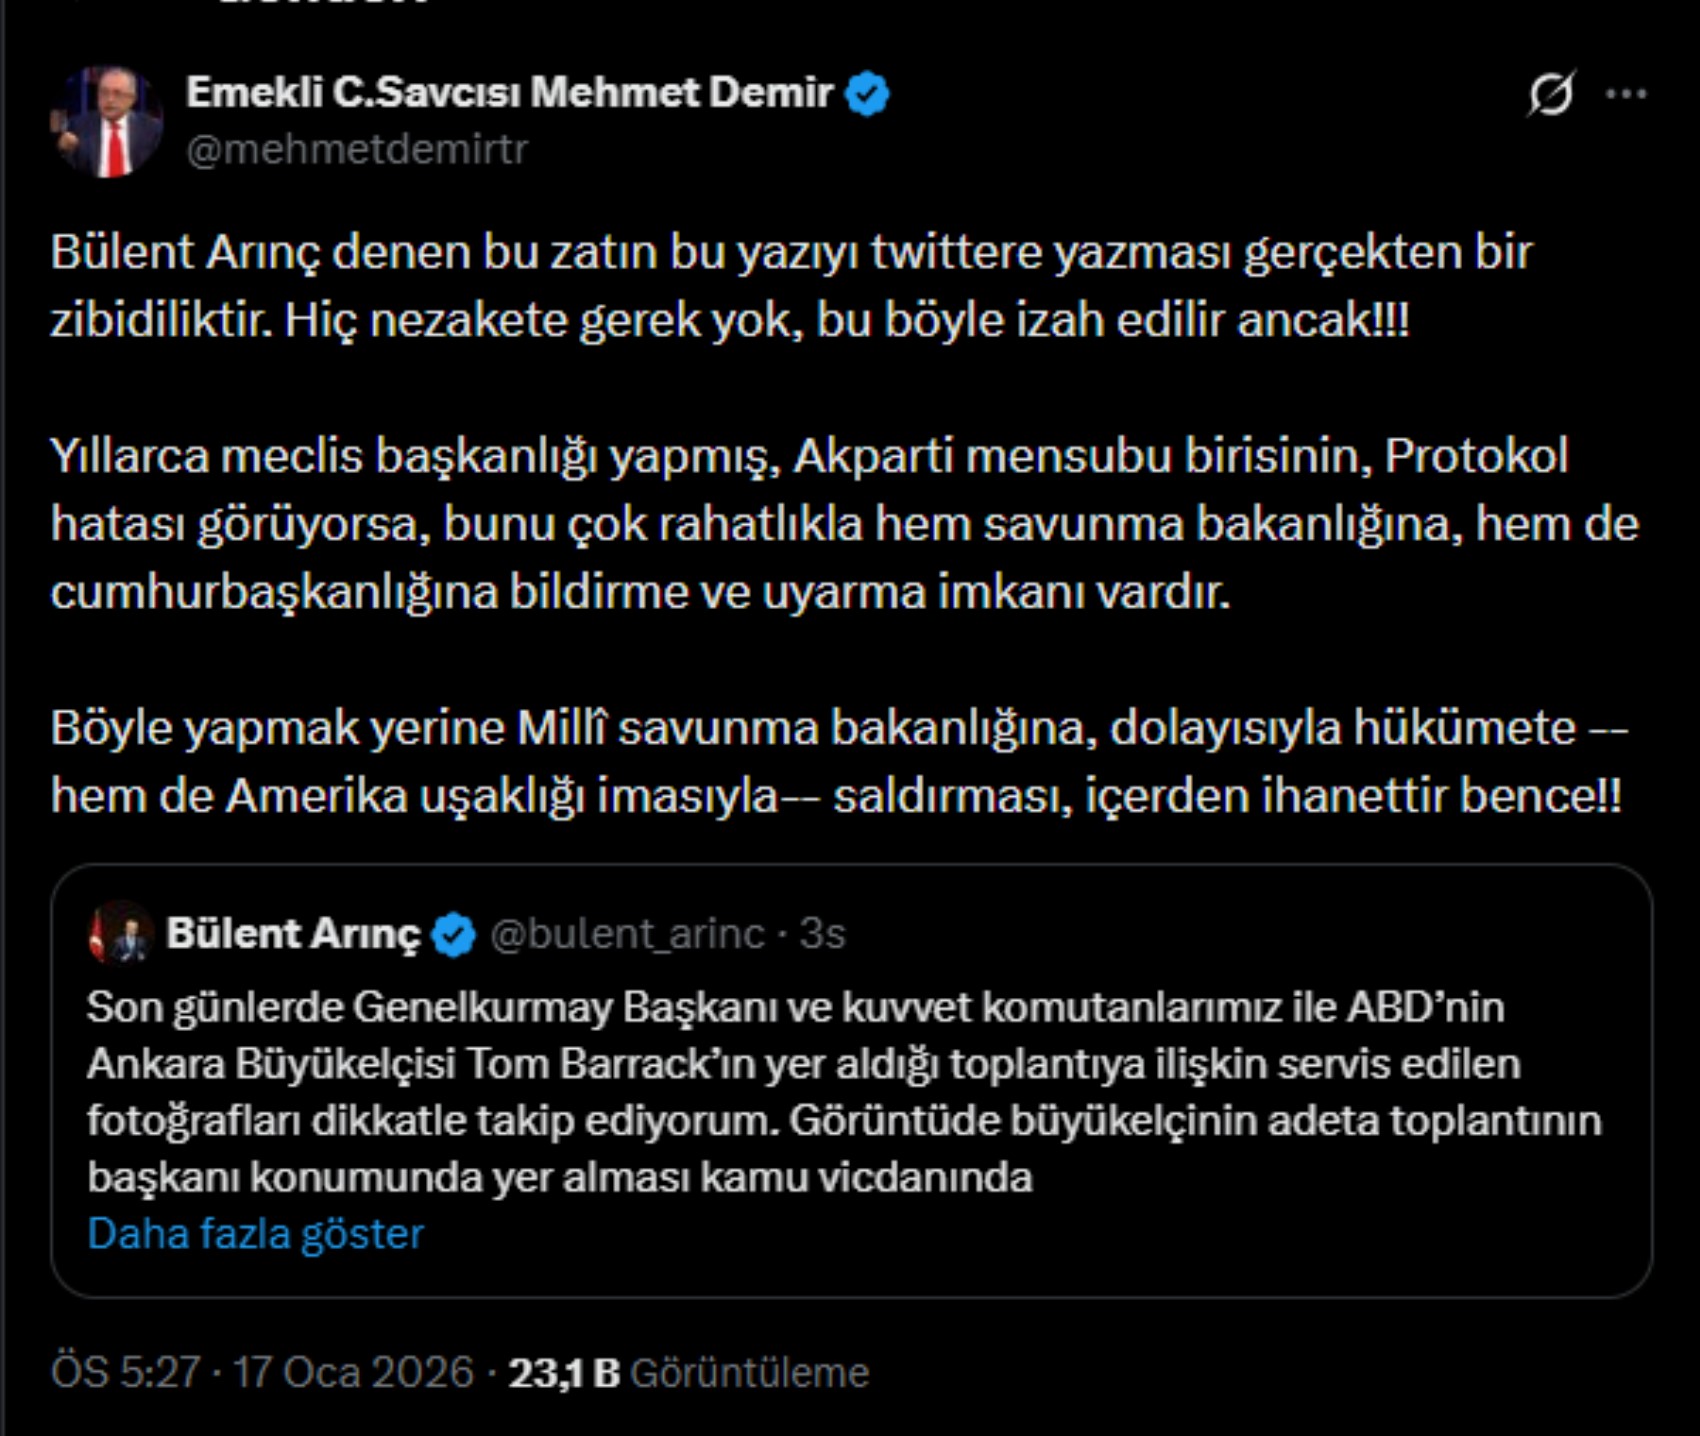The width and height of the screenshot is (1700, 1436).
Task: Visit the @mehmetdemirtr handle
Action: coord(357,149)
